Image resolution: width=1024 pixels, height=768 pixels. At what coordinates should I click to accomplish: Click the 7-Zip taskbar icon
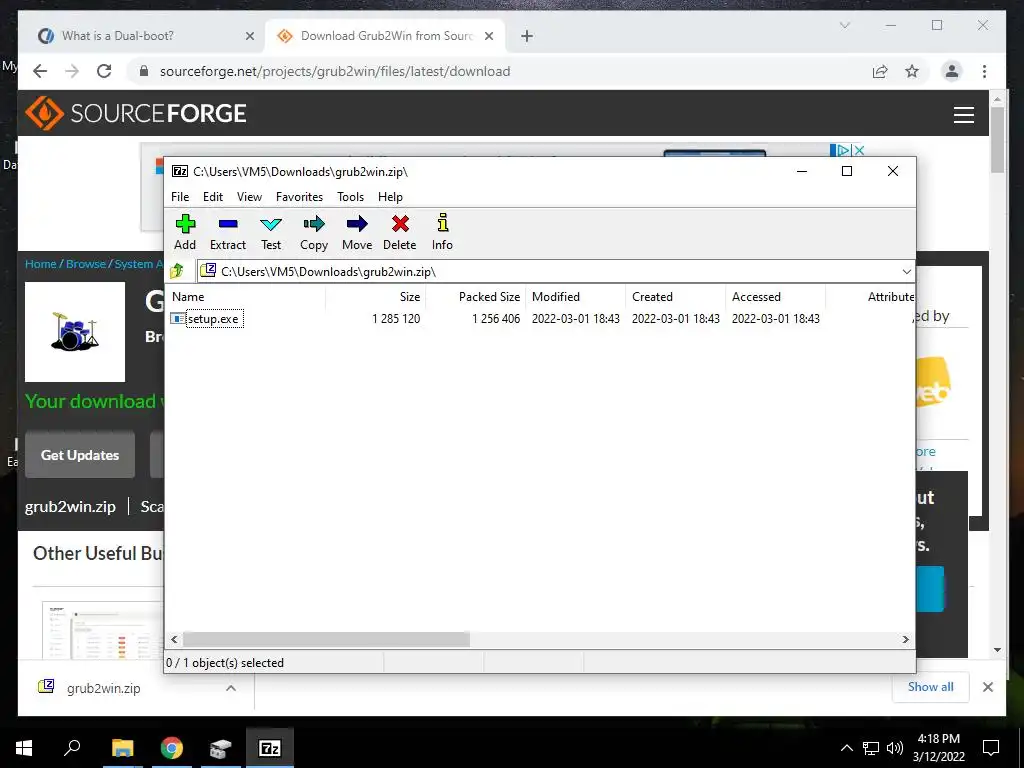(270, 748)
